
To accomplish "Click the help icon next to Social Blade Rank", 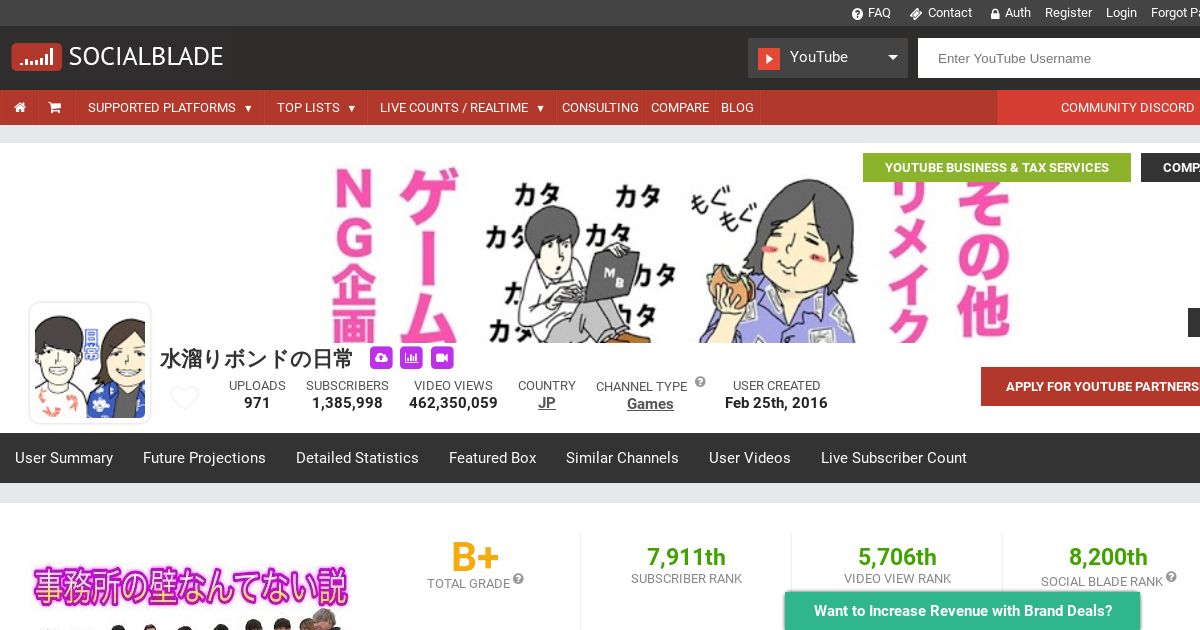I will click(x=1171, y=577).
